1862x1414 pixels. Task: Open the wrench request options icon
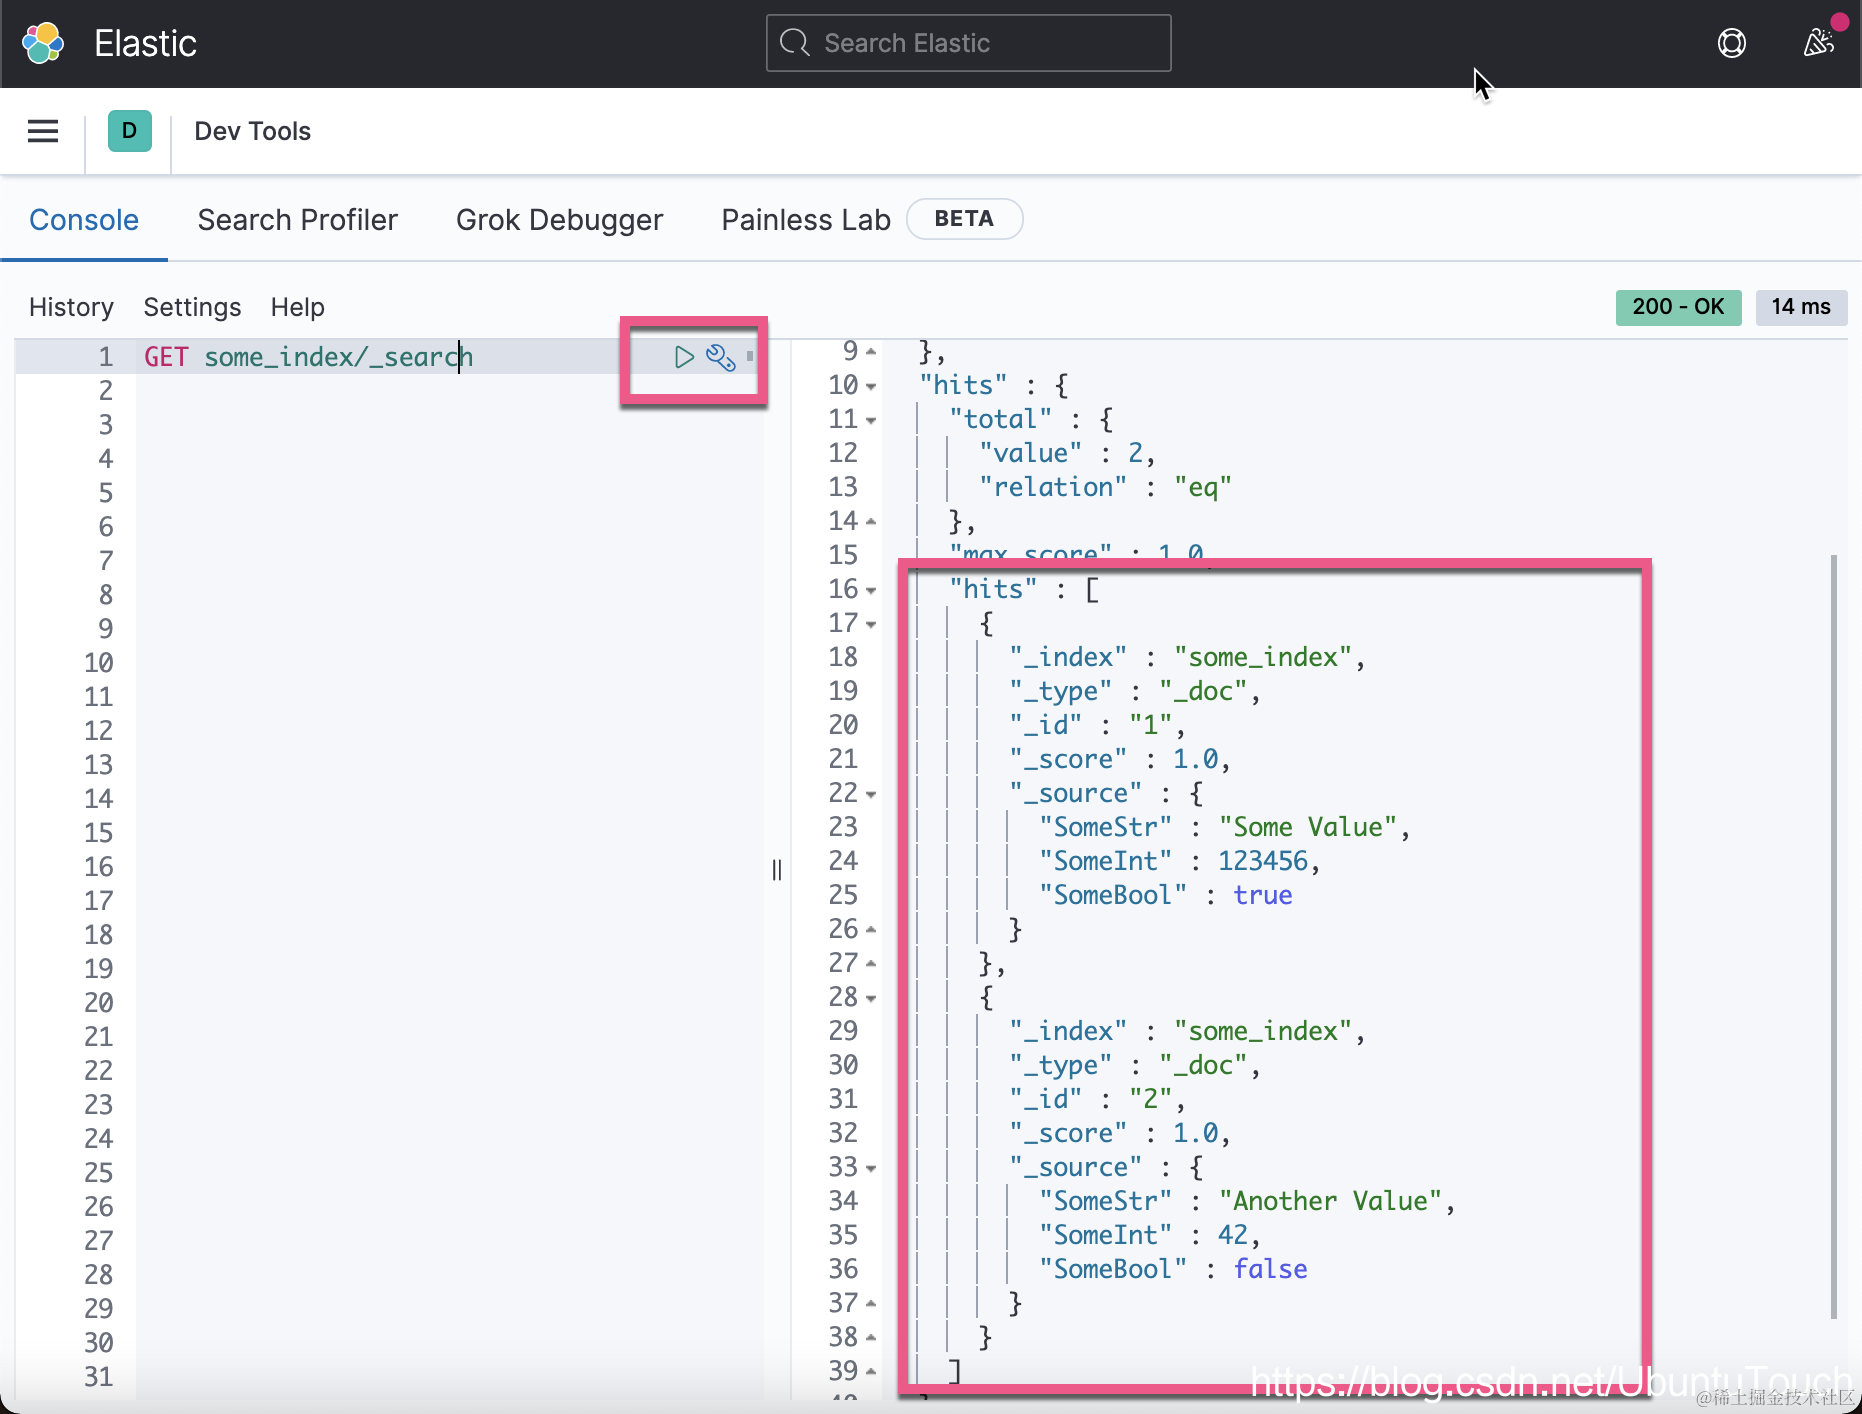pos(721,357)
